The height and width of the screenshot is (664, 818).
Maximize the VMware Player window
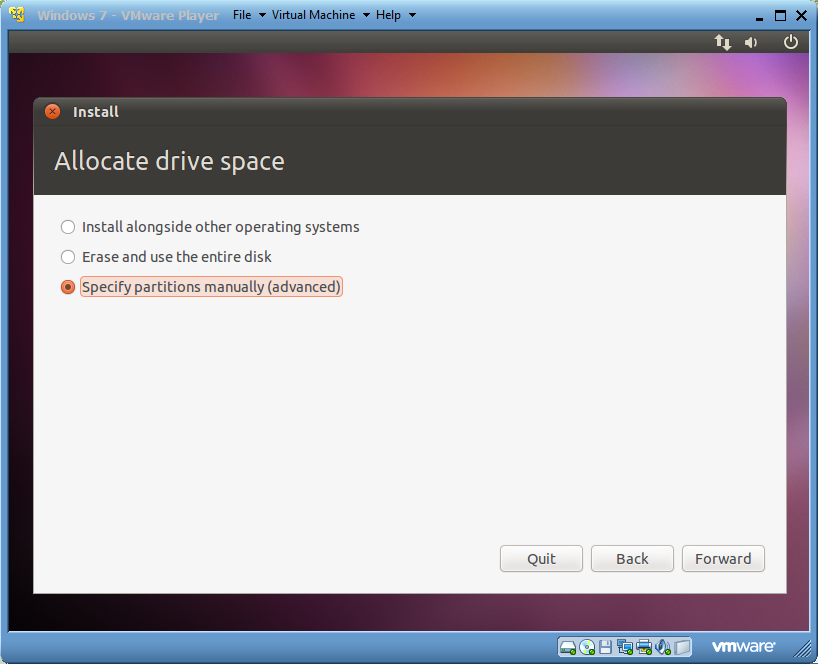point(780,16)
